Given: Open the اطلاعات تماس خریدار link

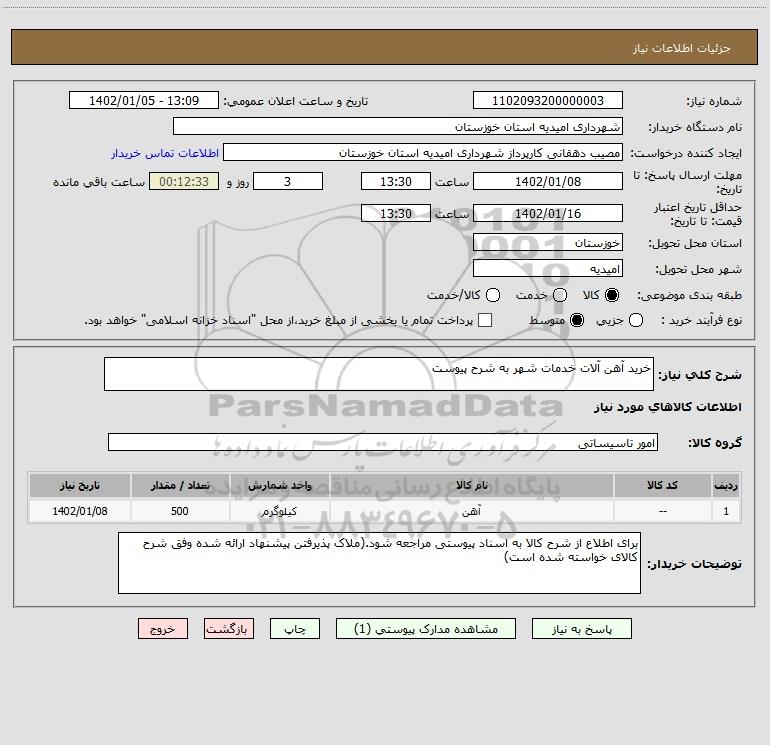Looking at the screenshot, I should [x=165, y=153].
